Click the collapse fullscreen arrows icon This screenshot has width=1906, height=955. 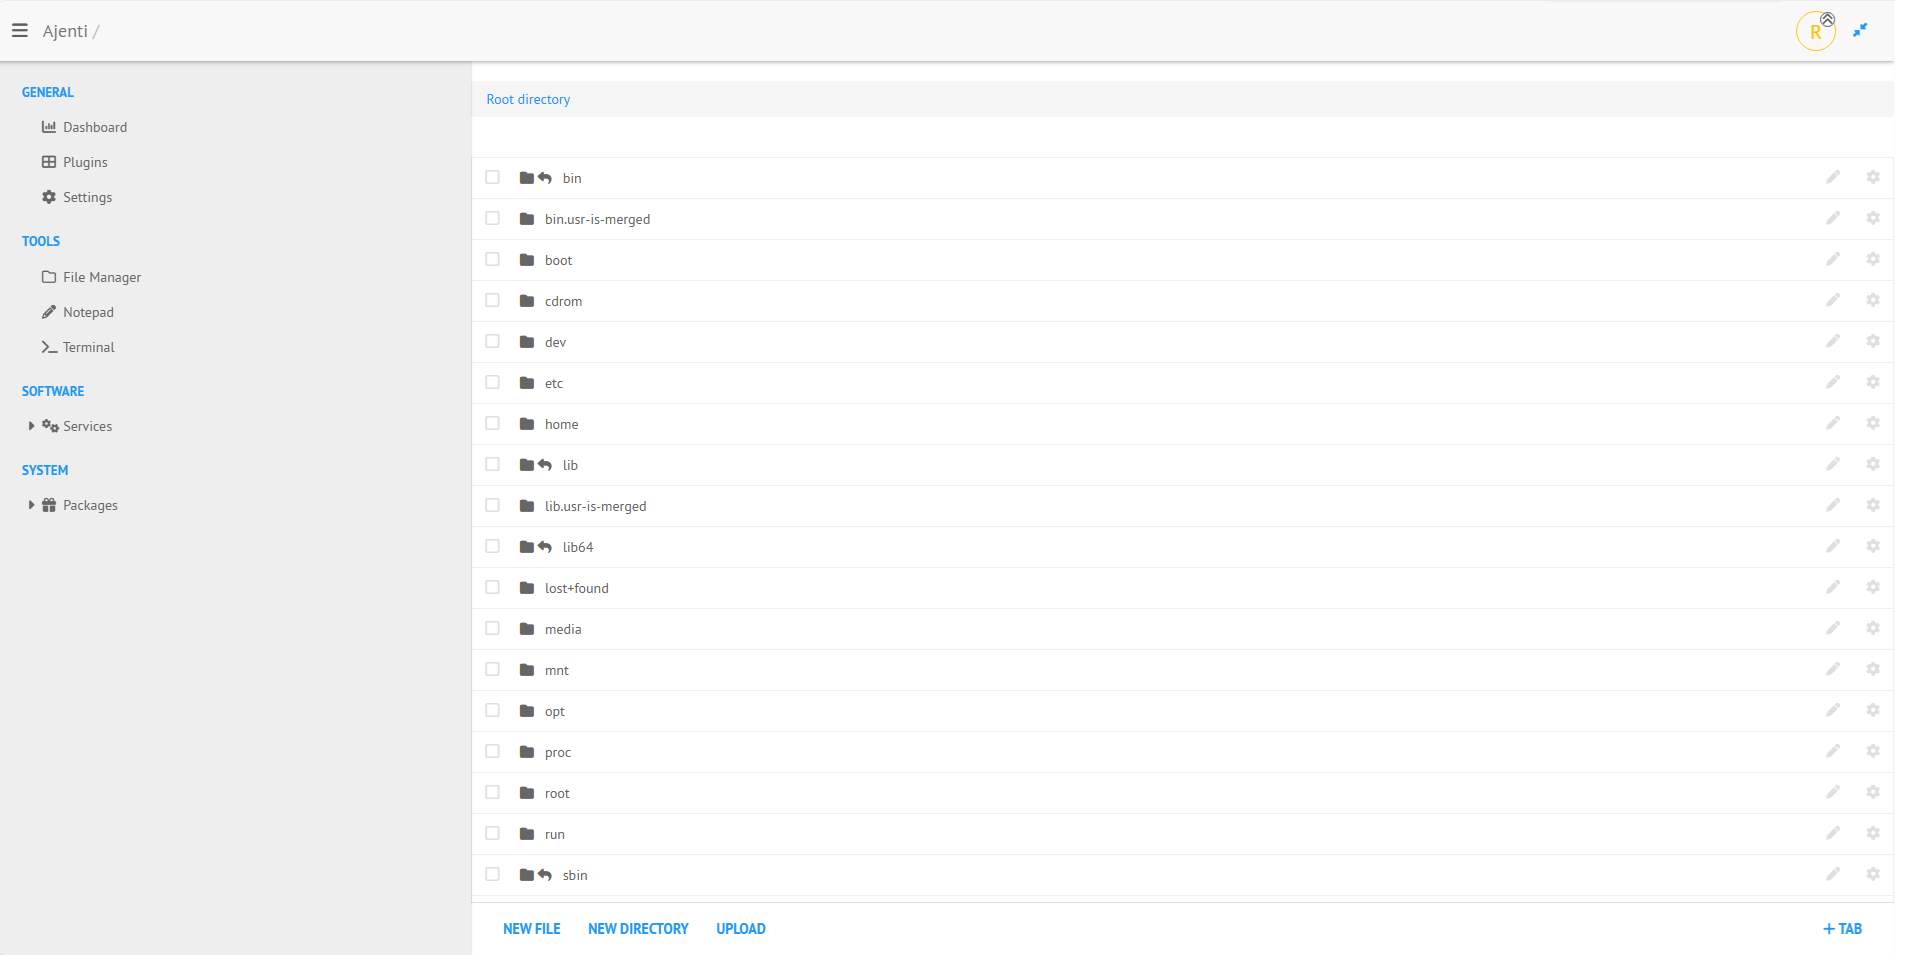coord(1860,31)
